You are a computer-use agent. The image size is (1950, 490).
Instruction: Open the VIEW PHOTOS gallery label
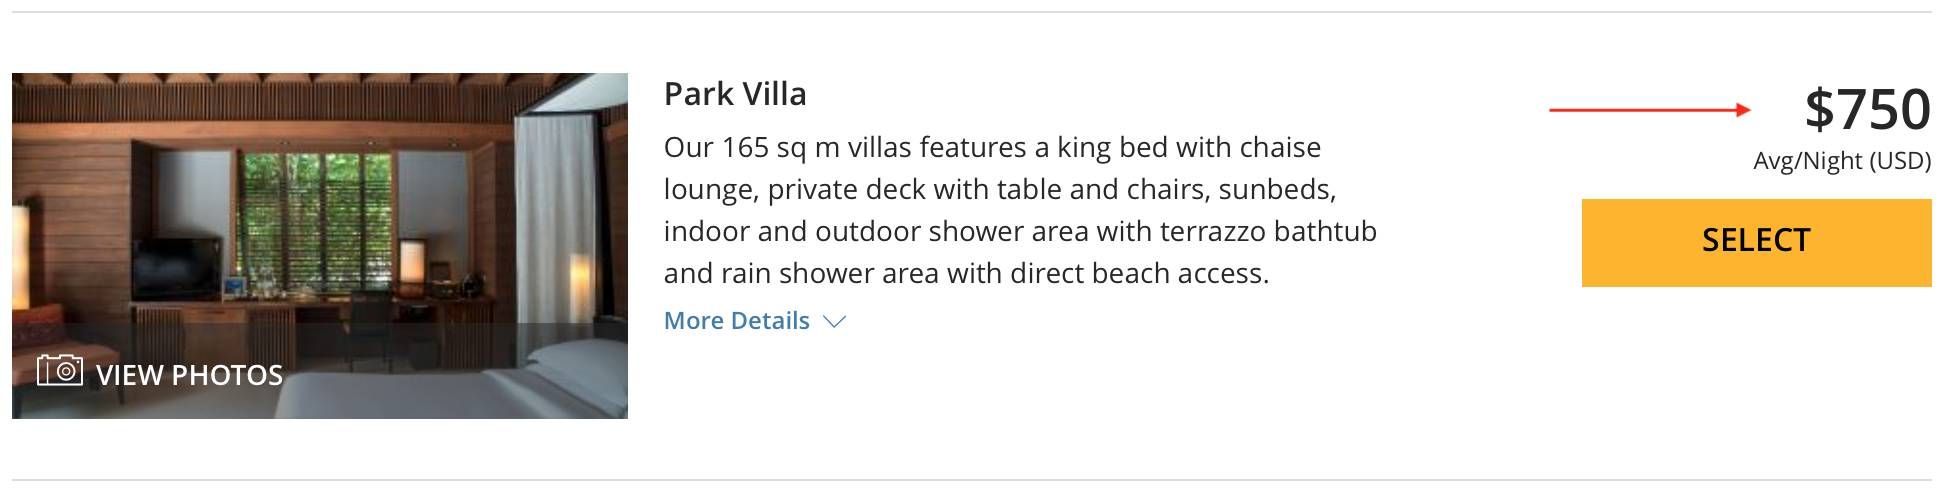[x=189, y=375]
